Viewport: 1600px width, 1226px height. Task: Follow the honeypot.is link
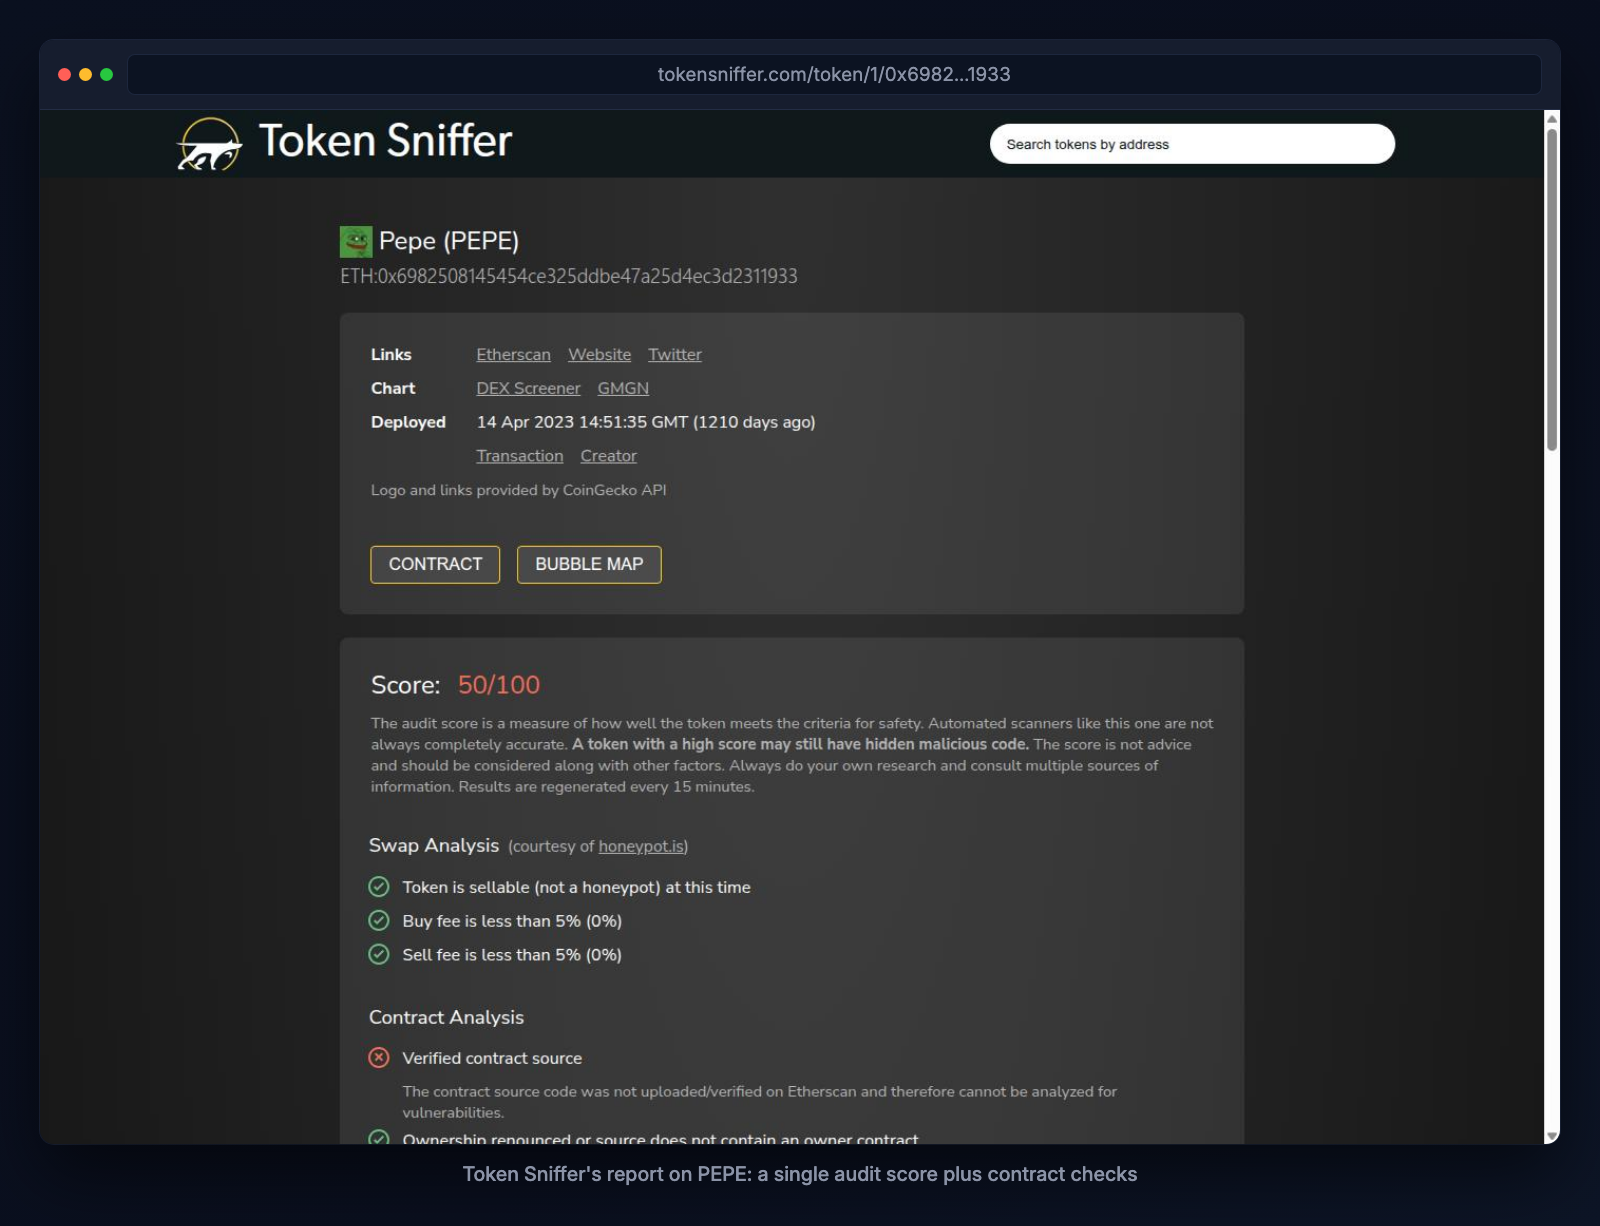[x=641, y=846]
